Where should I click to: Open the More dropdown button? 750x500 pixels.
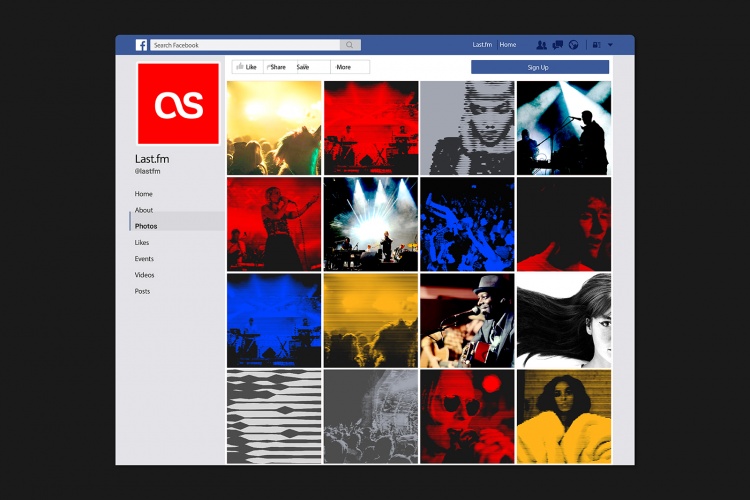click(x=345, y=67)
